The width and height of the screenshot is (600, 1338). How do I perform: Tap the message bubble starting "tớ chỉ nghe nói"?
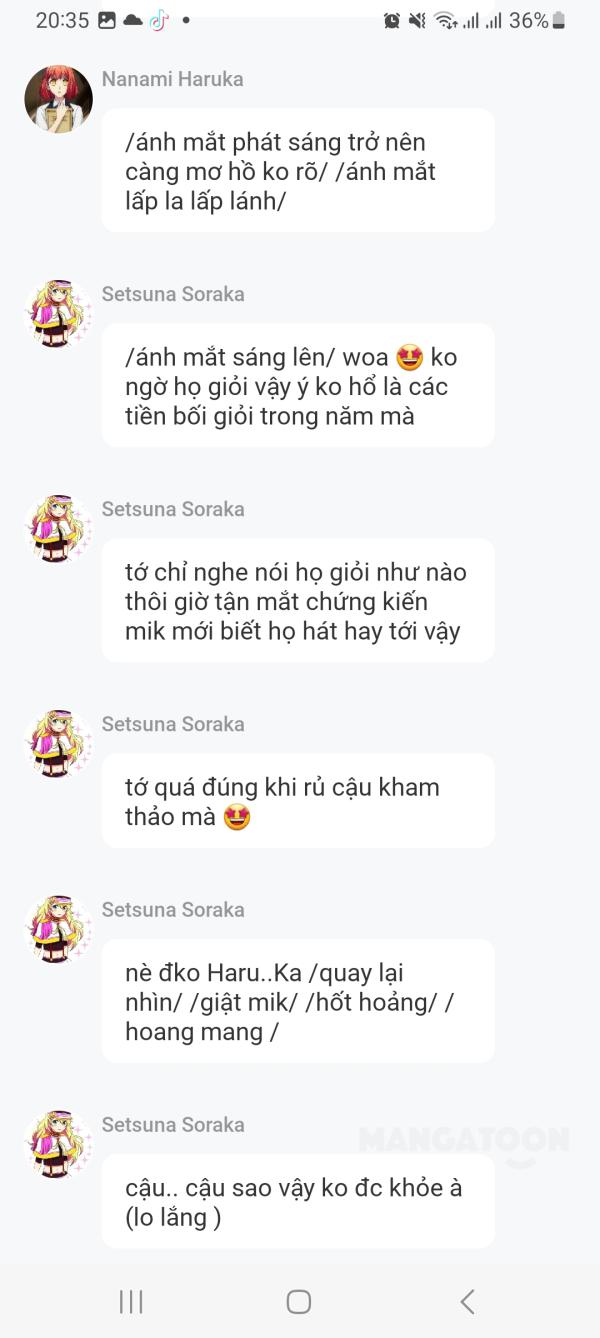pos(298,601)
